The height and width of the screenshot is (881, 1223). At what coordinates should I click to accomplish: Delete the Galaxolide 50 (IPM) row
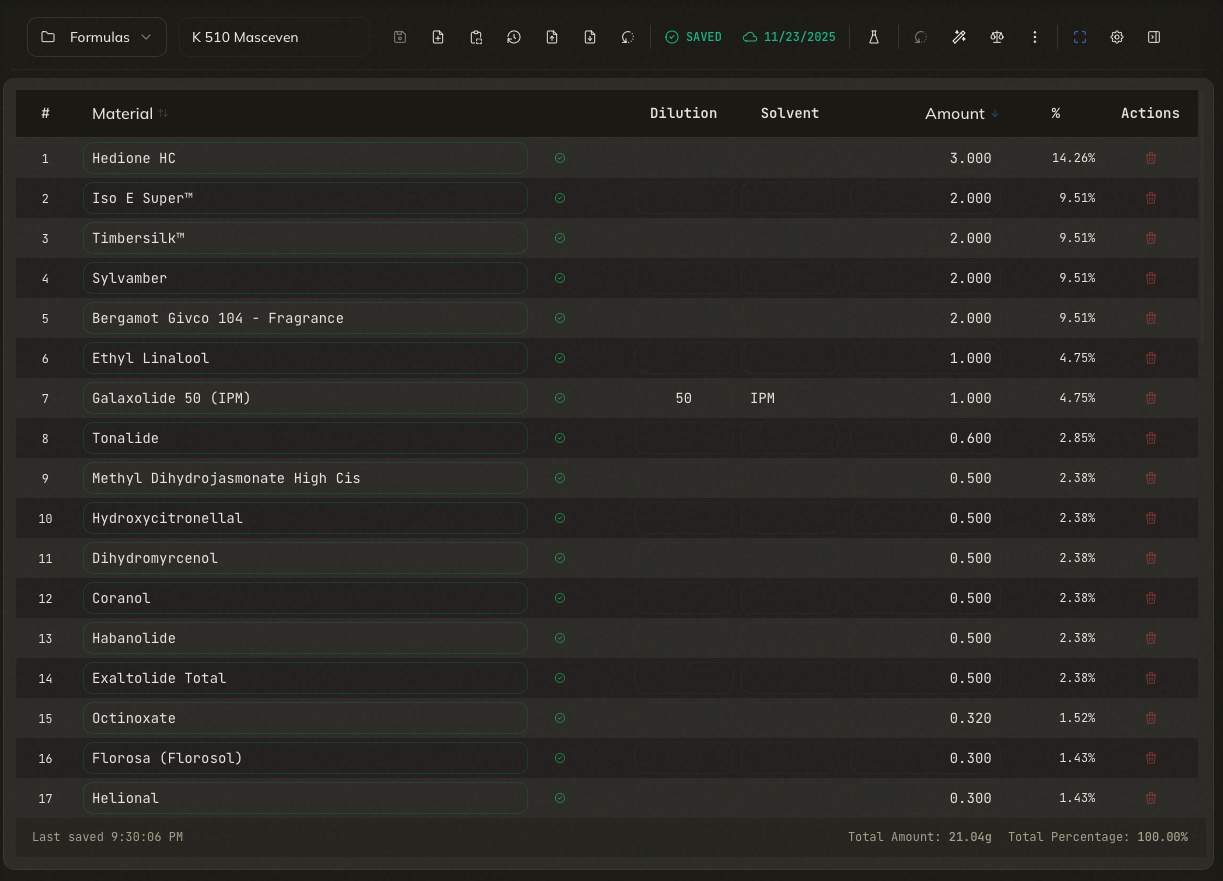tap(1151, 398)
